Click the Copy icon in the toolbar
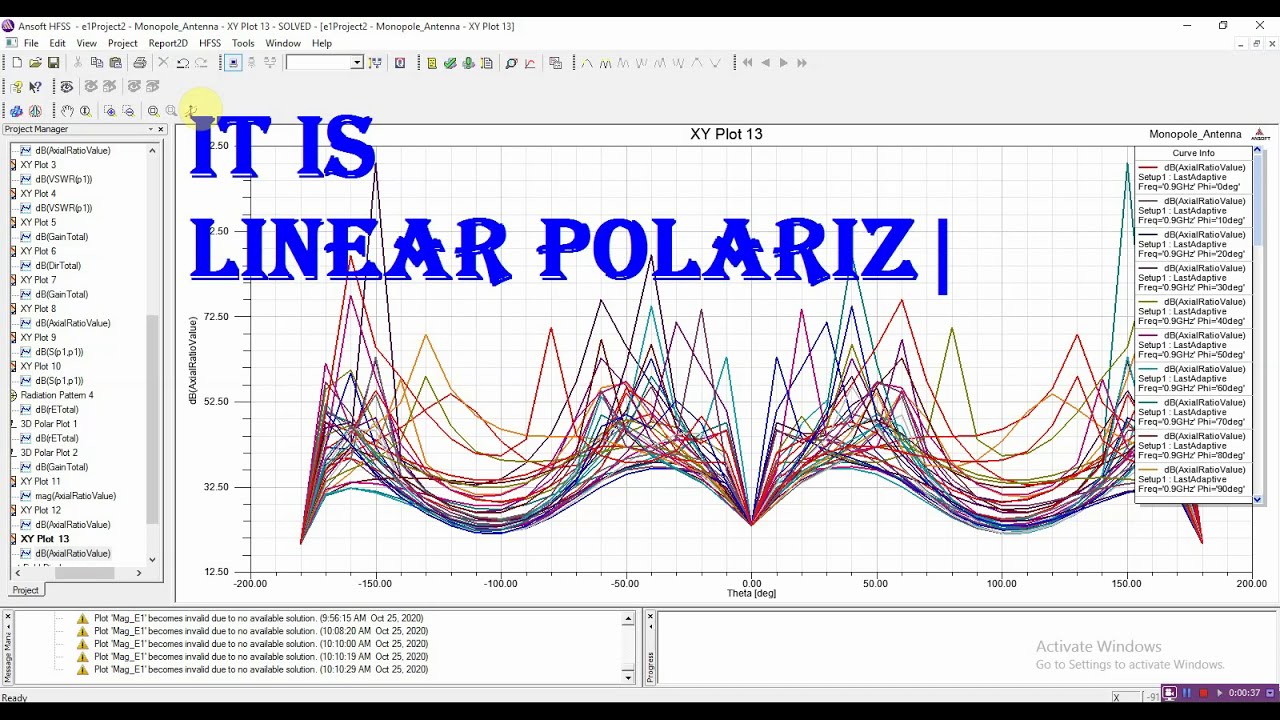 [97, 63]
